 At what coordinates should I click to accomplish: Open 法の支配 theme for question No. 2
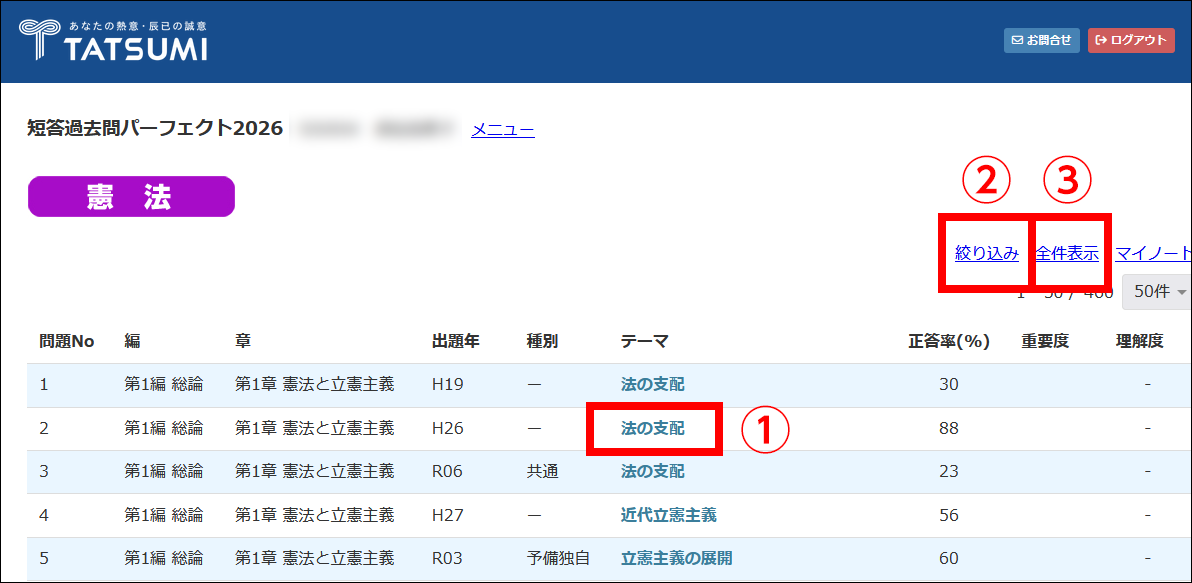click(x=653, y=428)
